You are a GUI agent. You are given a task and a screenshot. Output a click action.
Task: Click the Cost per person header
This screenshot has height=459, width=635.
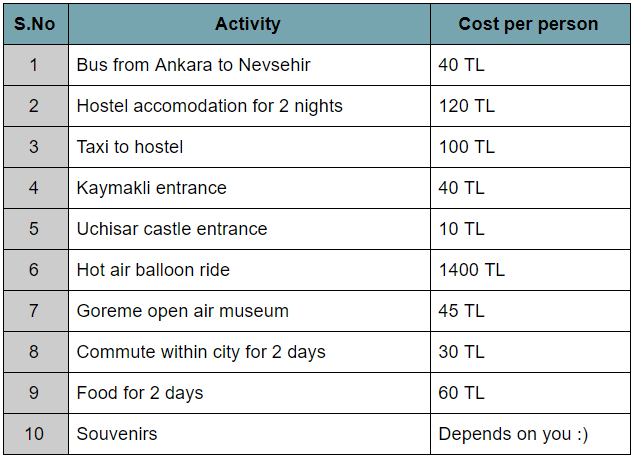click(528, 24)
